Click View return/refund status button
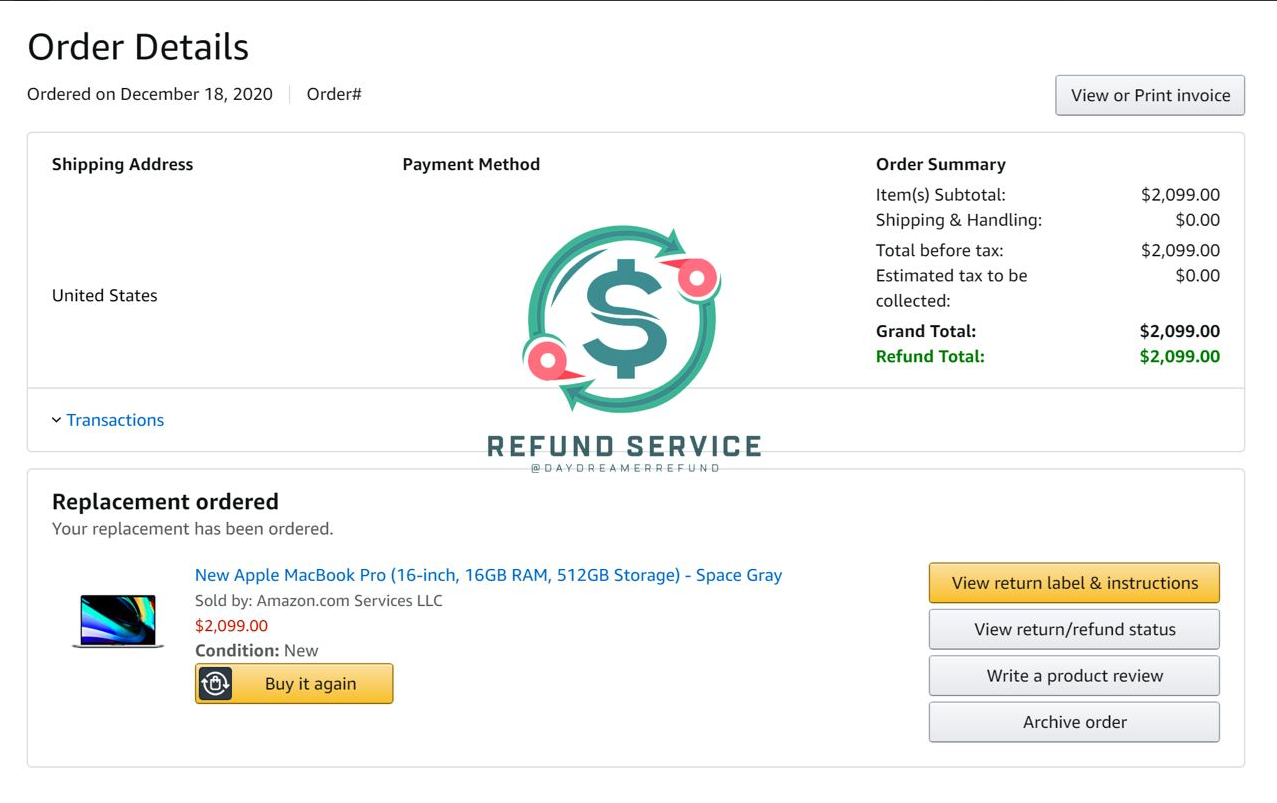 1074,629
